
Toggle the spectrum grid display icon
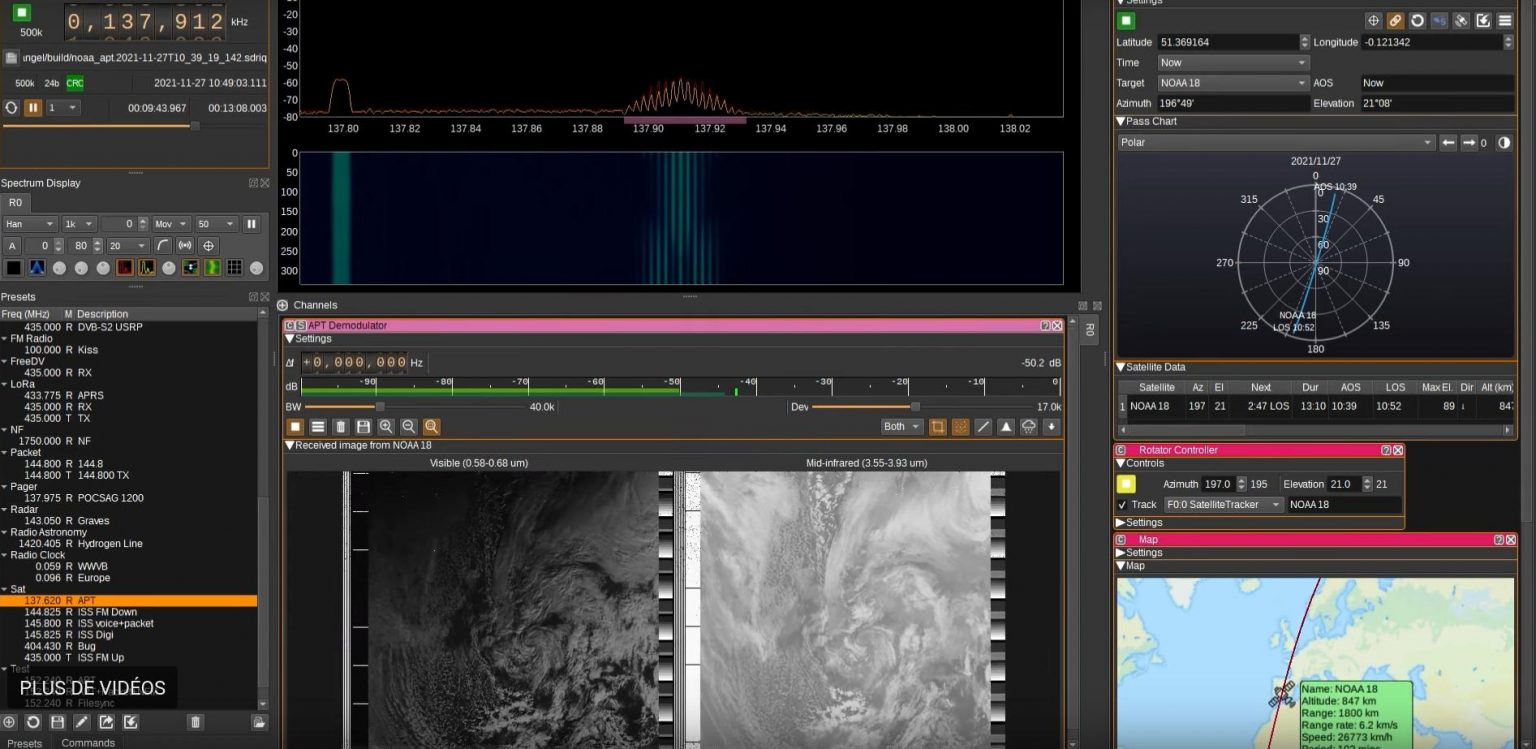click(235, 267)
